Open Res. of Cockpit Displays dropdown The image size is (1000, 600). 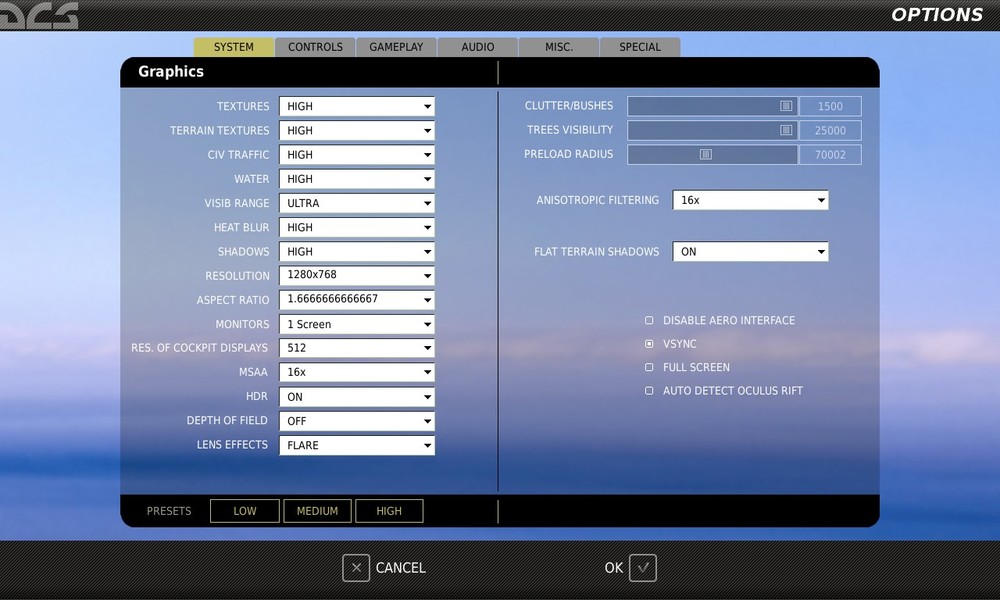coord(357,348)
